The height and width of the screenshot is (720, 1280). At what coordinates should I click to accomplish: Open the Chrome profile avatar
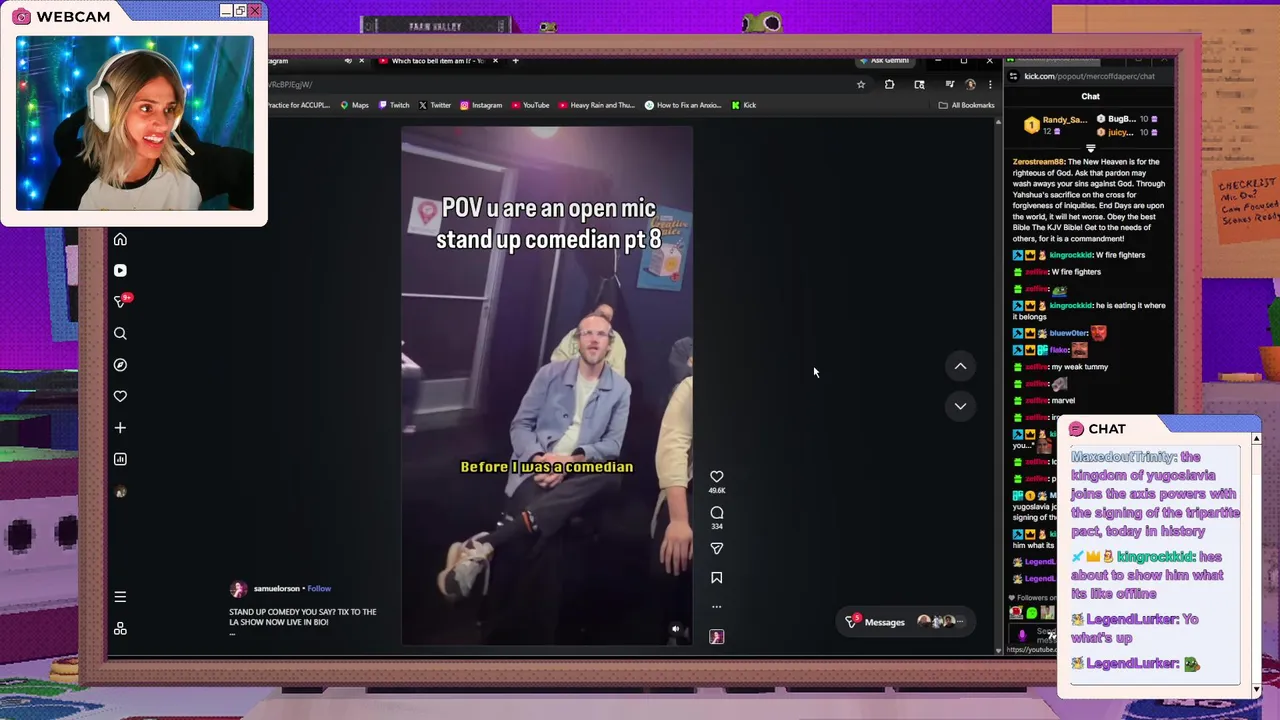[969, 85]
